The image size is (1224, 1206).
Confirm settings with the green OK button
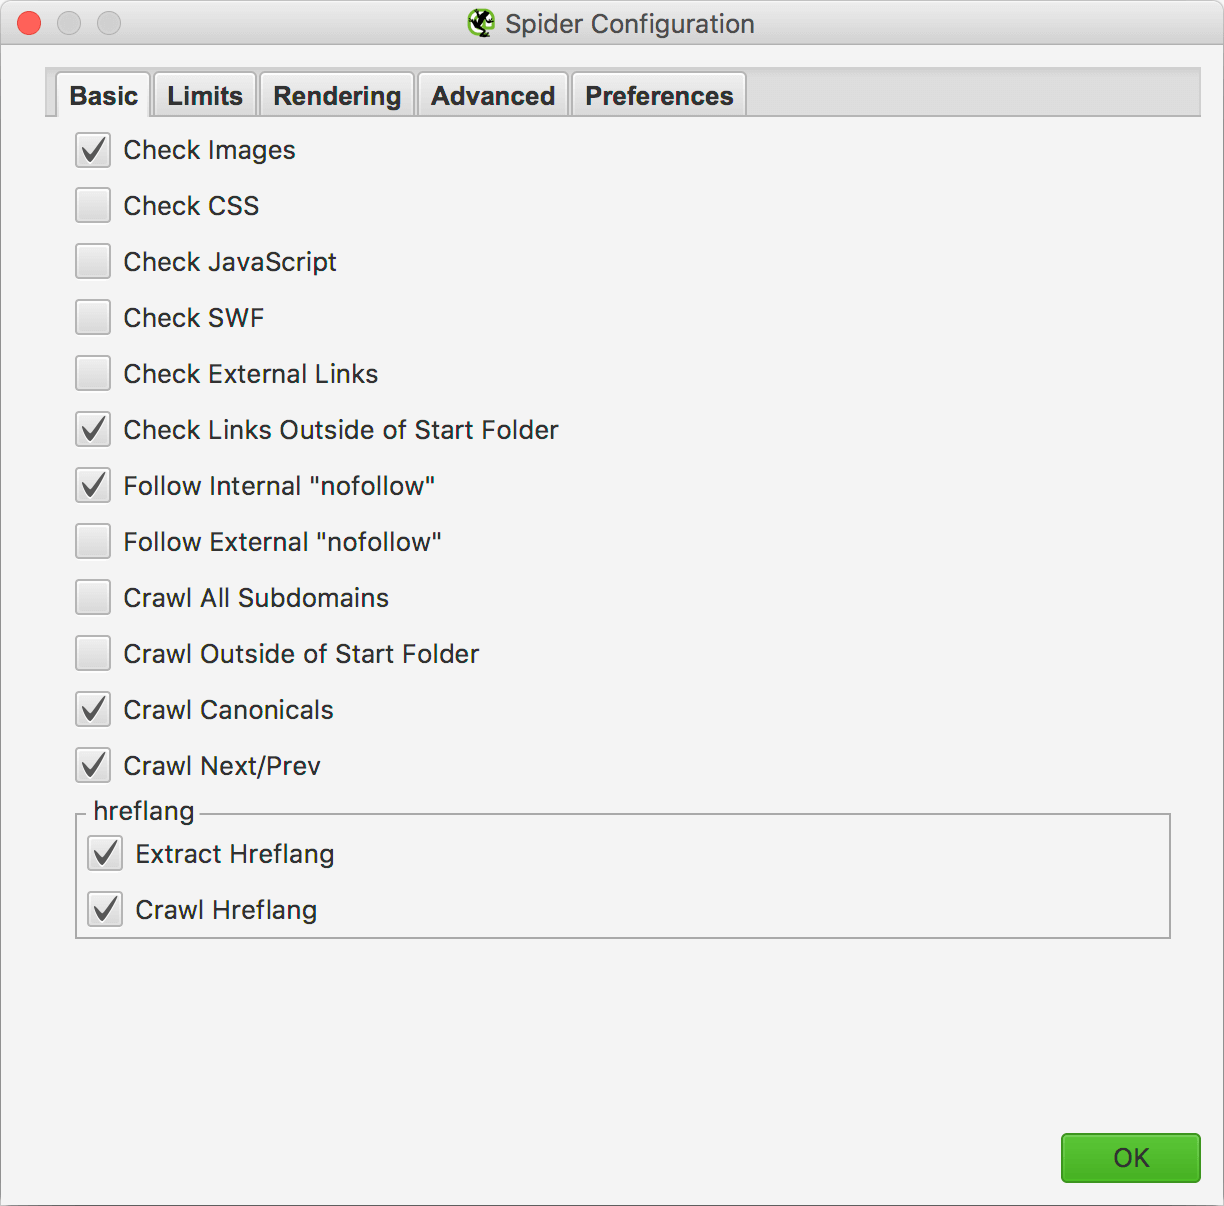point(1131,1158)
